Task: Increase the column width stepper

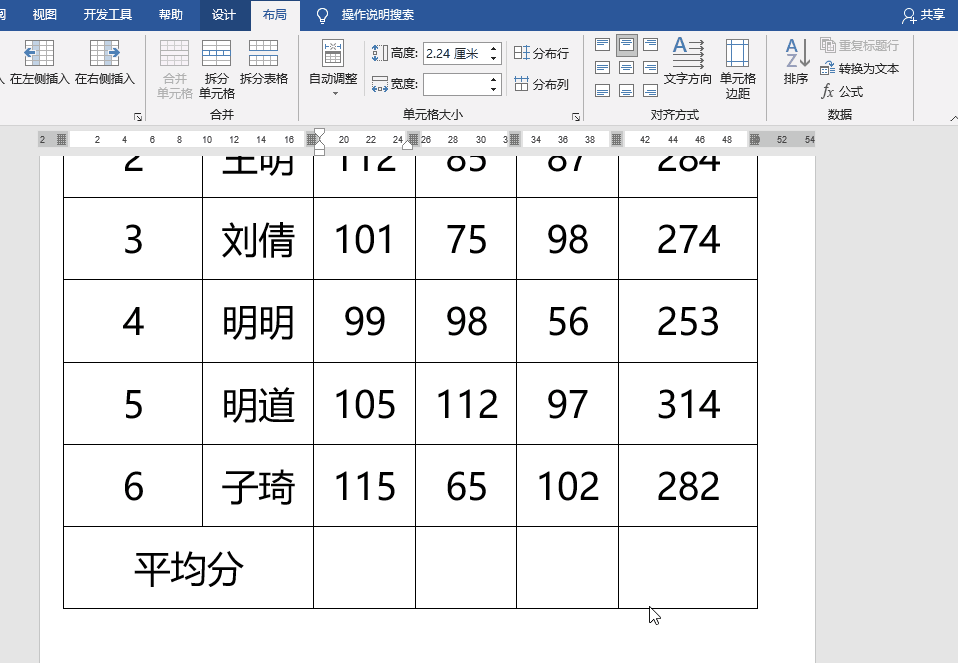Action: 493,79
